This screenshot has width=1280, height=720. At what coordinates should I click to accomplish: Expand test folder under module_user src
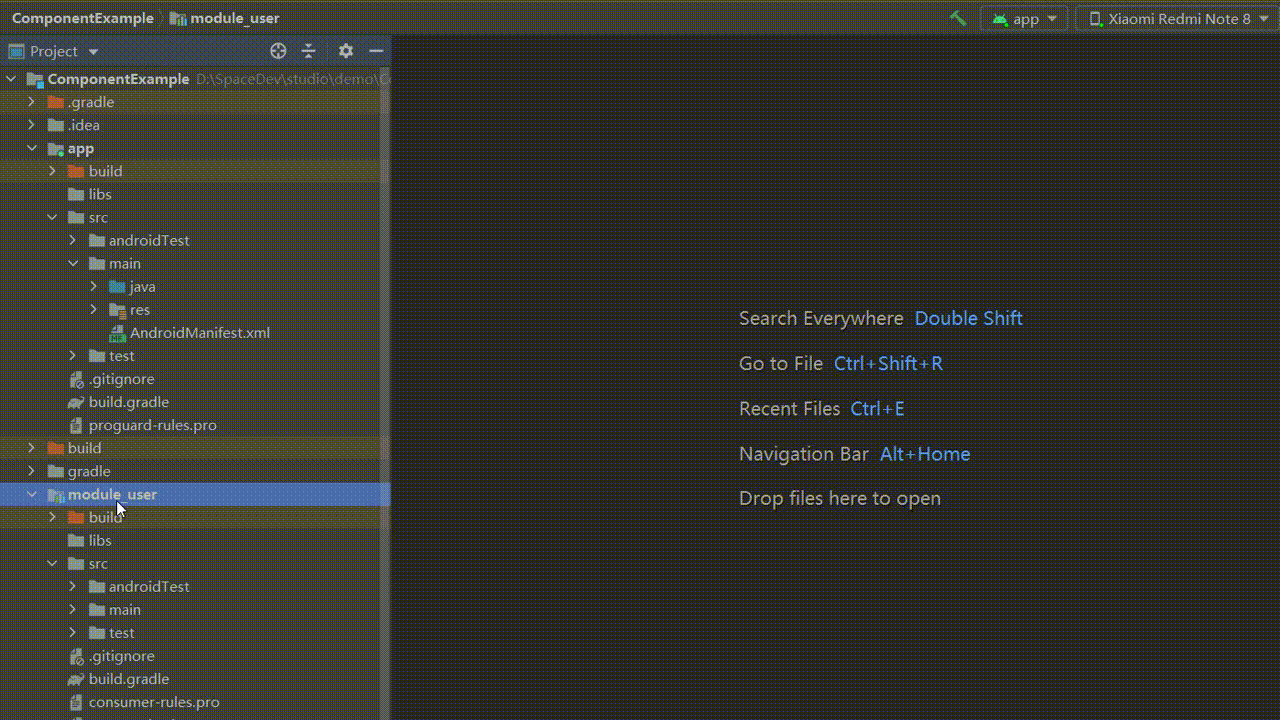coord(72,633)
